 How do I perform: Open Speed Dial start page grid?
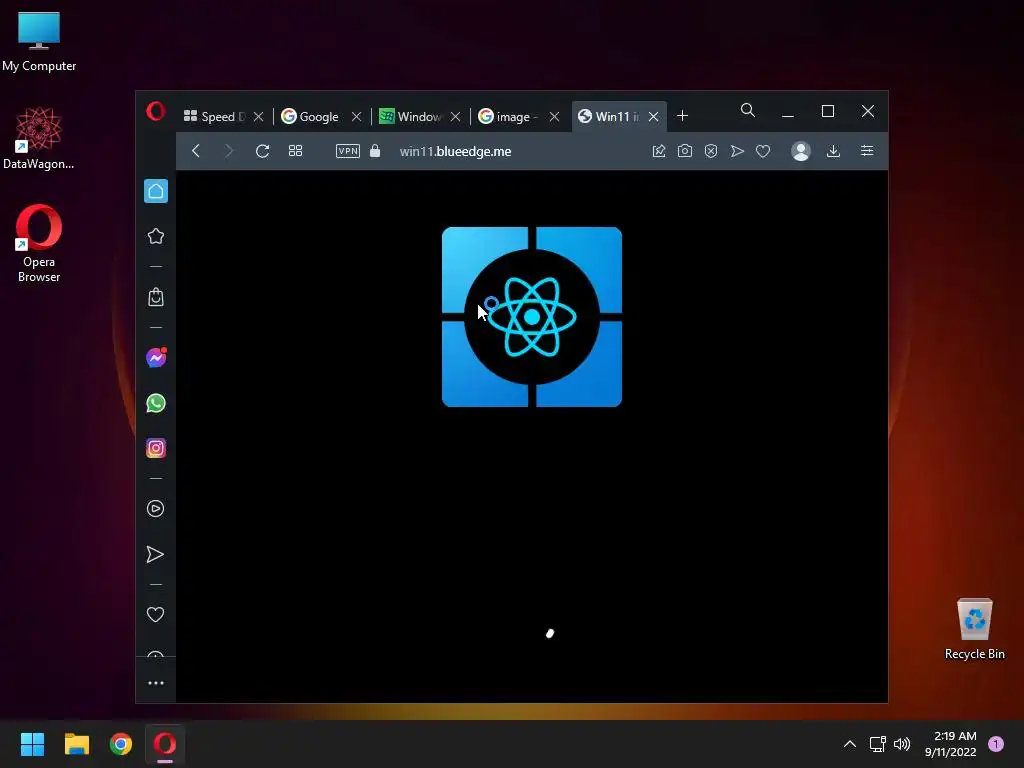tap(295, 151)
